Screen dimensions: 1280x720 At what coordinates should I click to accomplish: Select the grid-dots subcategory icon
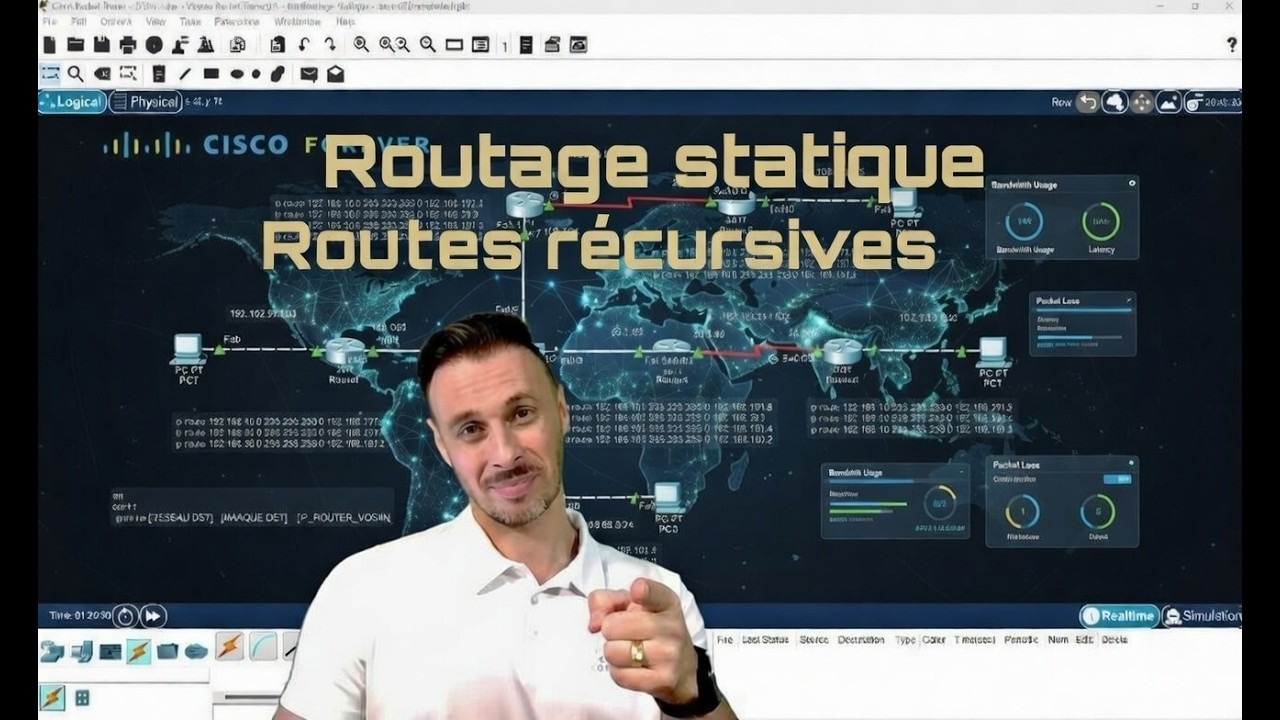tap(82, 697)
